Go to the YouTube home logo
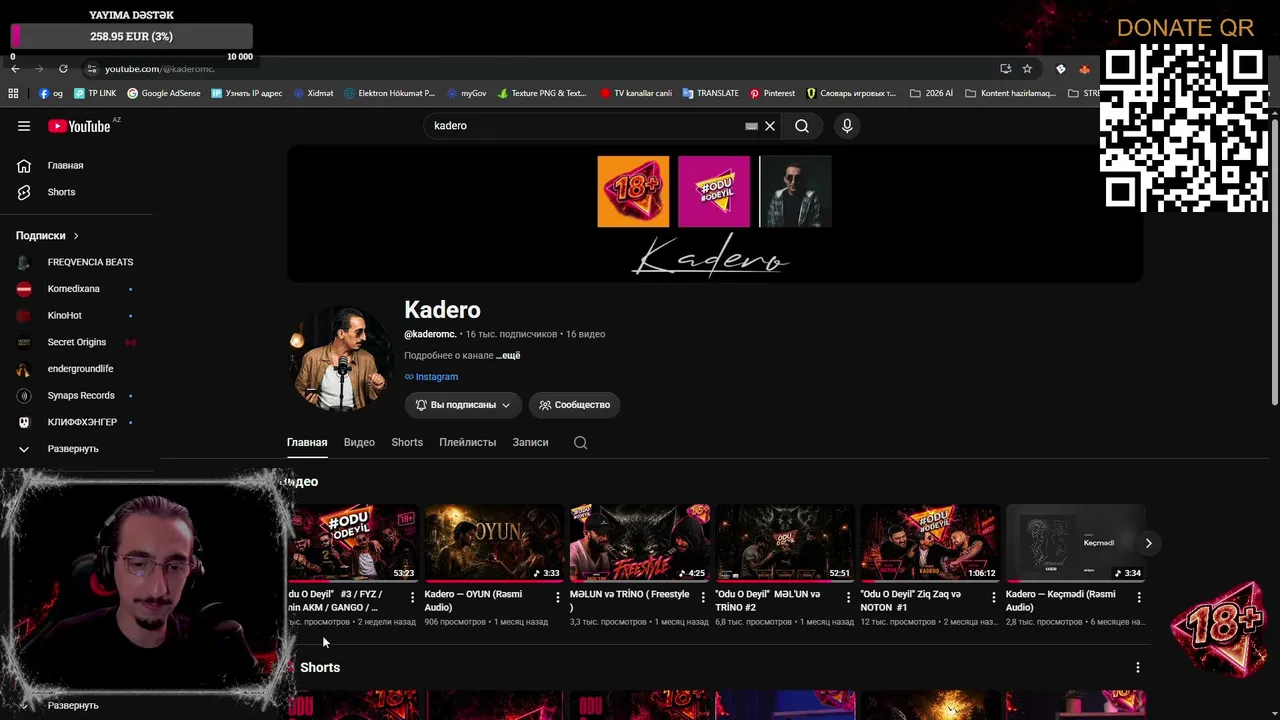The image size is (1280, 720). click(x=79, y=126)
